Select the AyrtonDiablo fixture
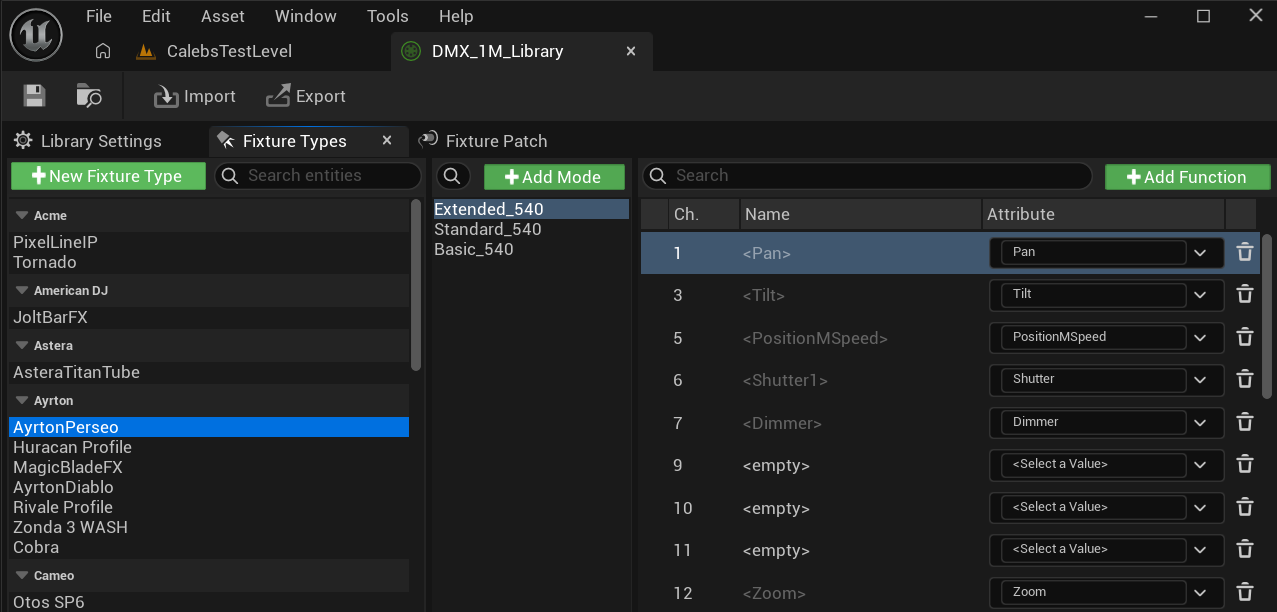This screenshot has height=612, width=1277. click(x=63, y=487)
